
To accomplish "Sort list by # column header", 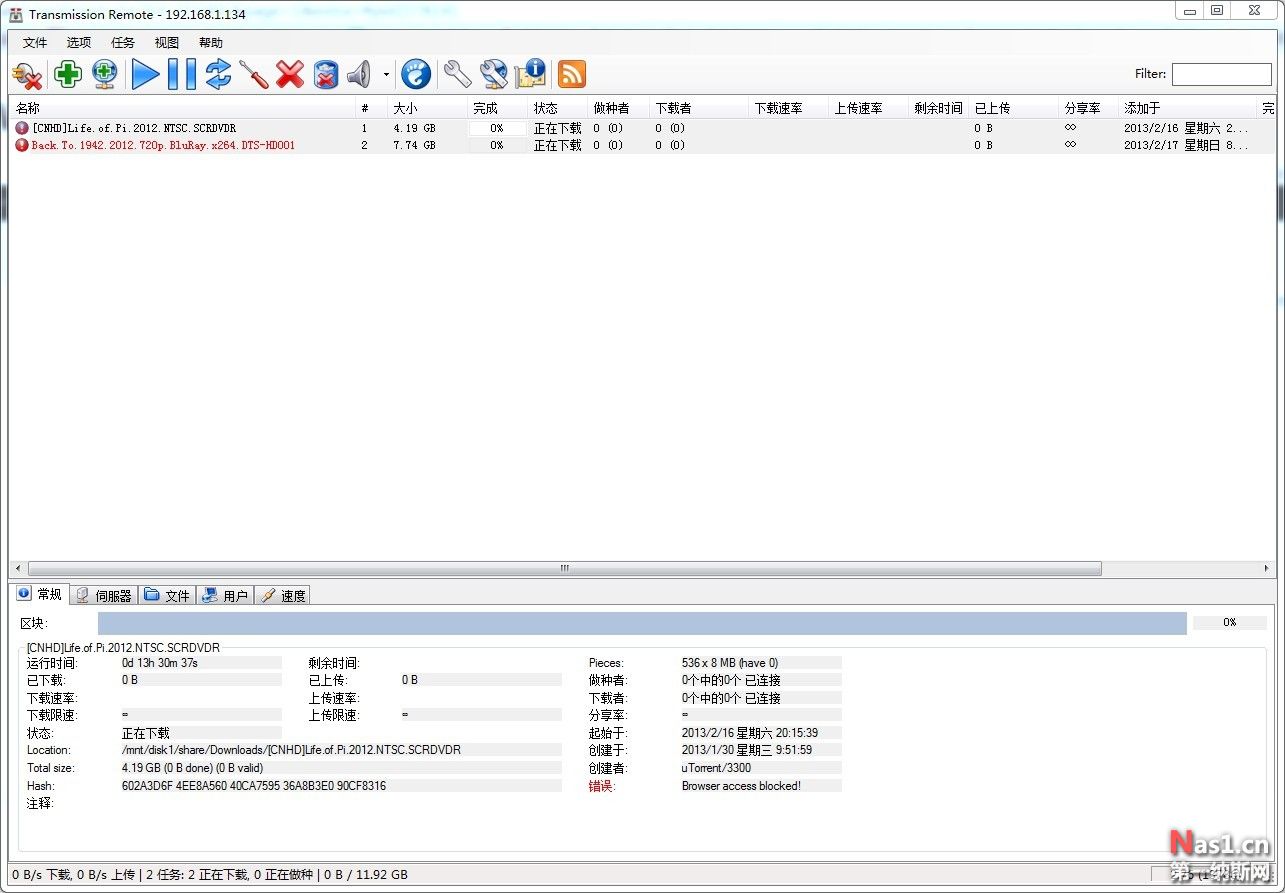I will pyautogui.click(x=371, y=108).
